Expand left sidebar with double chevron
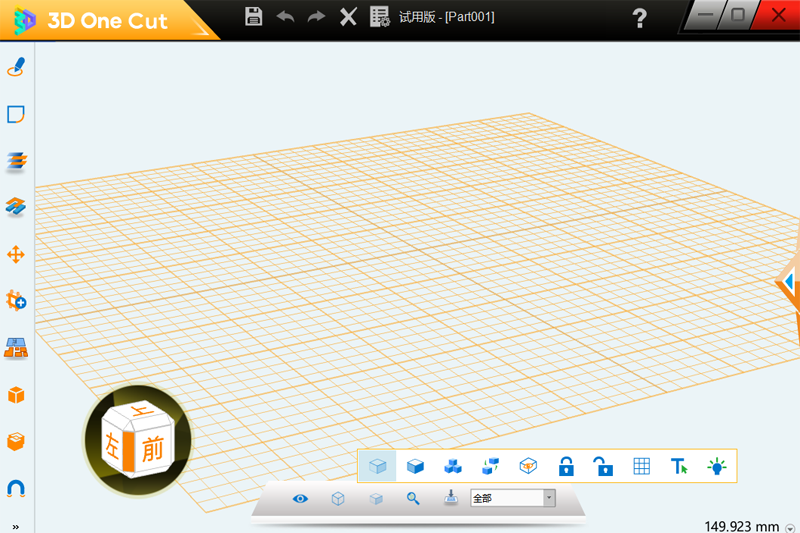This screenshot has height=533, width=800. (x=15, y=526)
